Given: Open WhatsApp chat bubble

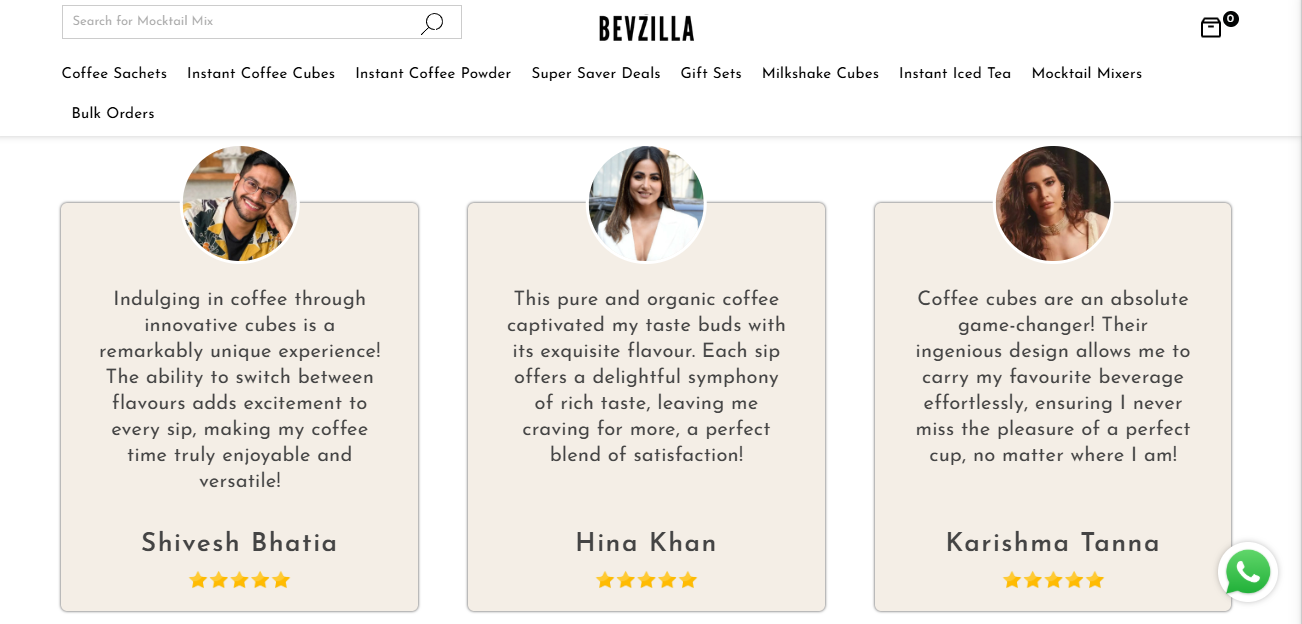Looking at the screenshot, I should pyautogui.click(x=1248, y=572).
